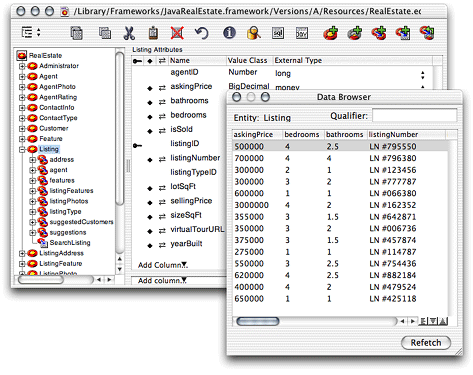Click the New Attribute toolbar icon

coord(355,33)
